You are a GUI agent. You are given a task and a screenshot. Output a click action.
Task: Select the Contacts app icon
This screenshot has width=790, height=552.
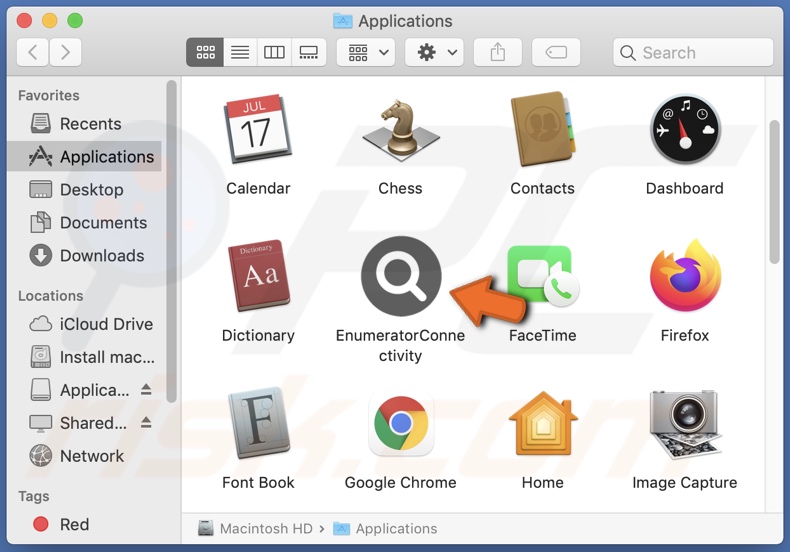[543, 129]
